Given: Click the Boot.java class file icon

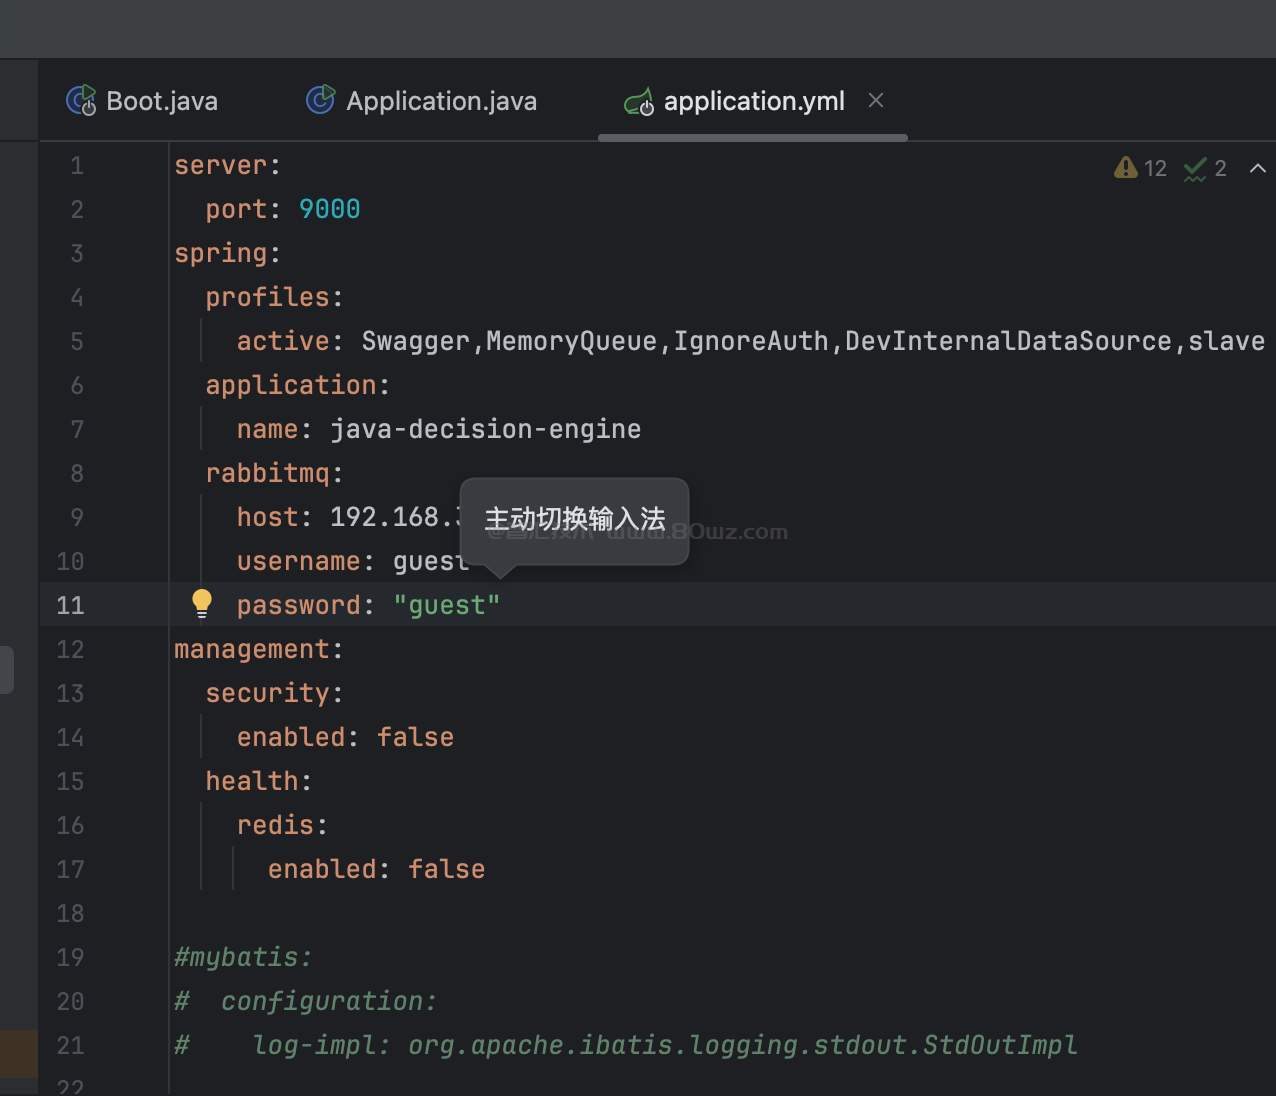Looking at the screenshot, I should (x=81, y=101).
